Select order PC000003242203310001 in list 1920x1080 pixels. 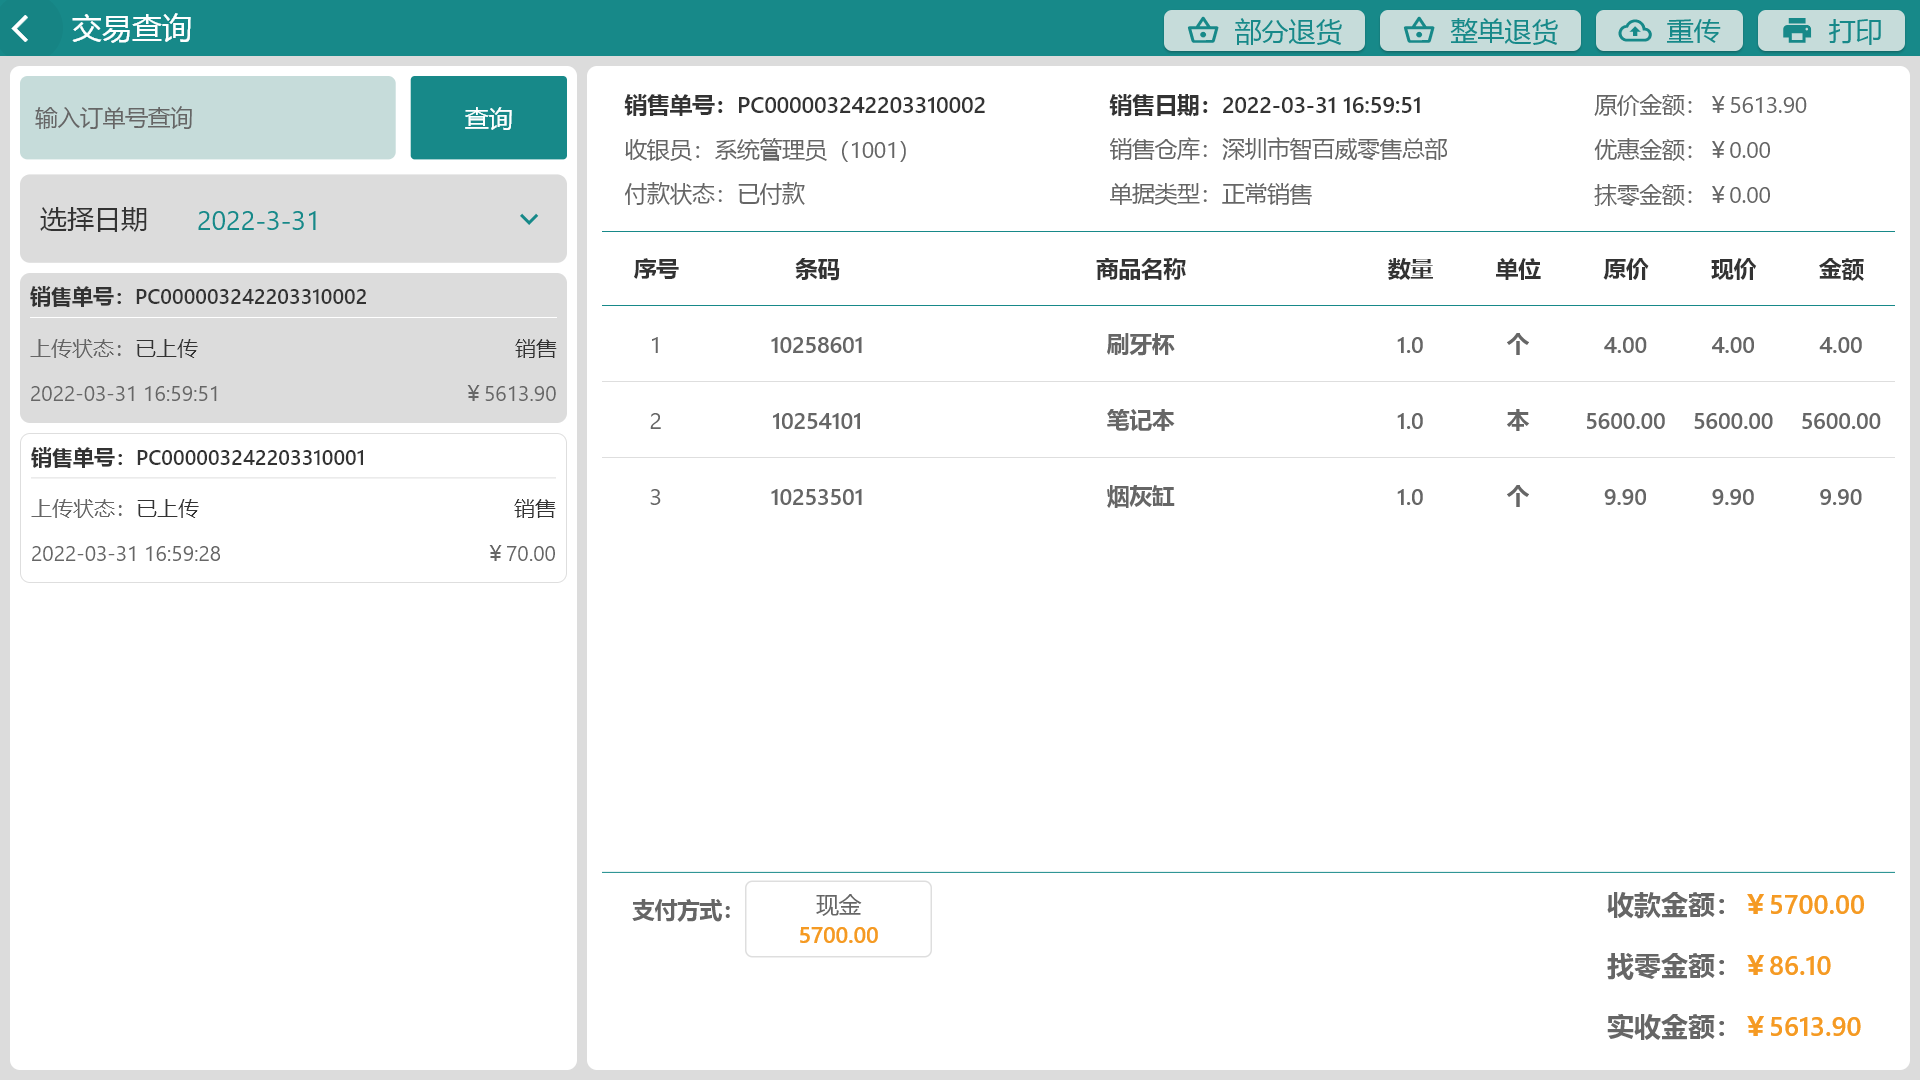pyautogui.click(x=293, y=508)
